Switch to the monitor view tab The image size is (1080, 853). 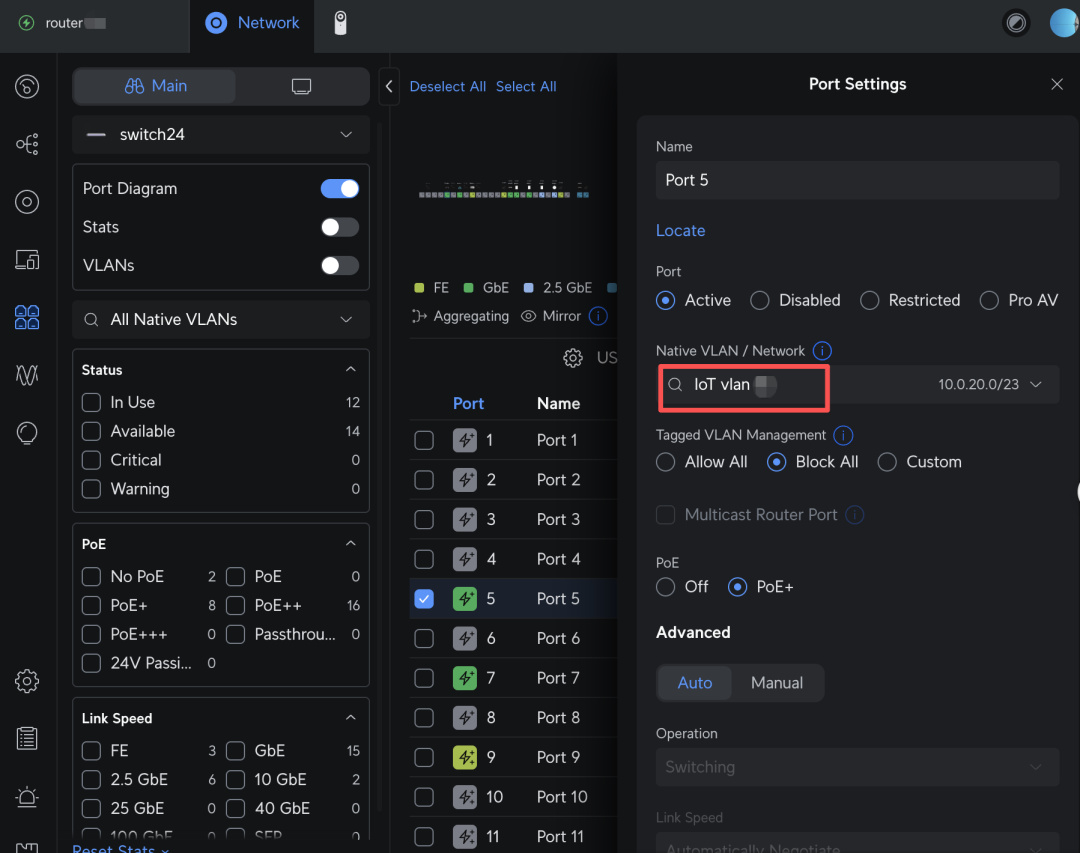coord(302,86)
